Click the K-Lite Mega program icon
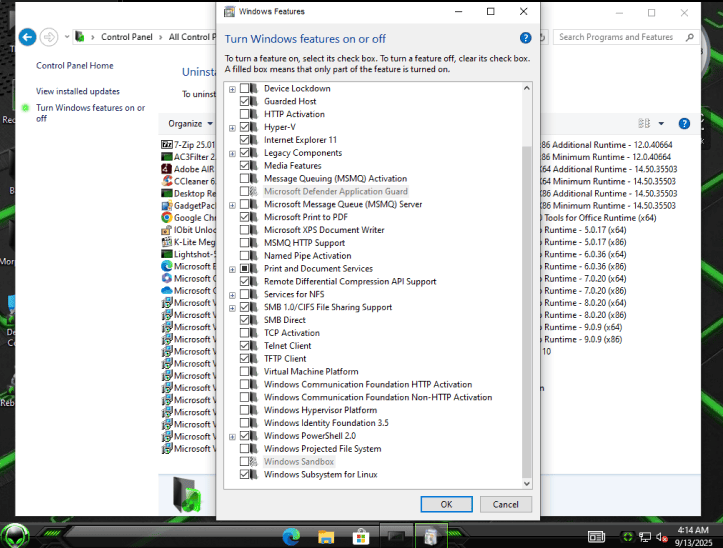The height and width of the screenshot is (548, 723). coord(166,242)
